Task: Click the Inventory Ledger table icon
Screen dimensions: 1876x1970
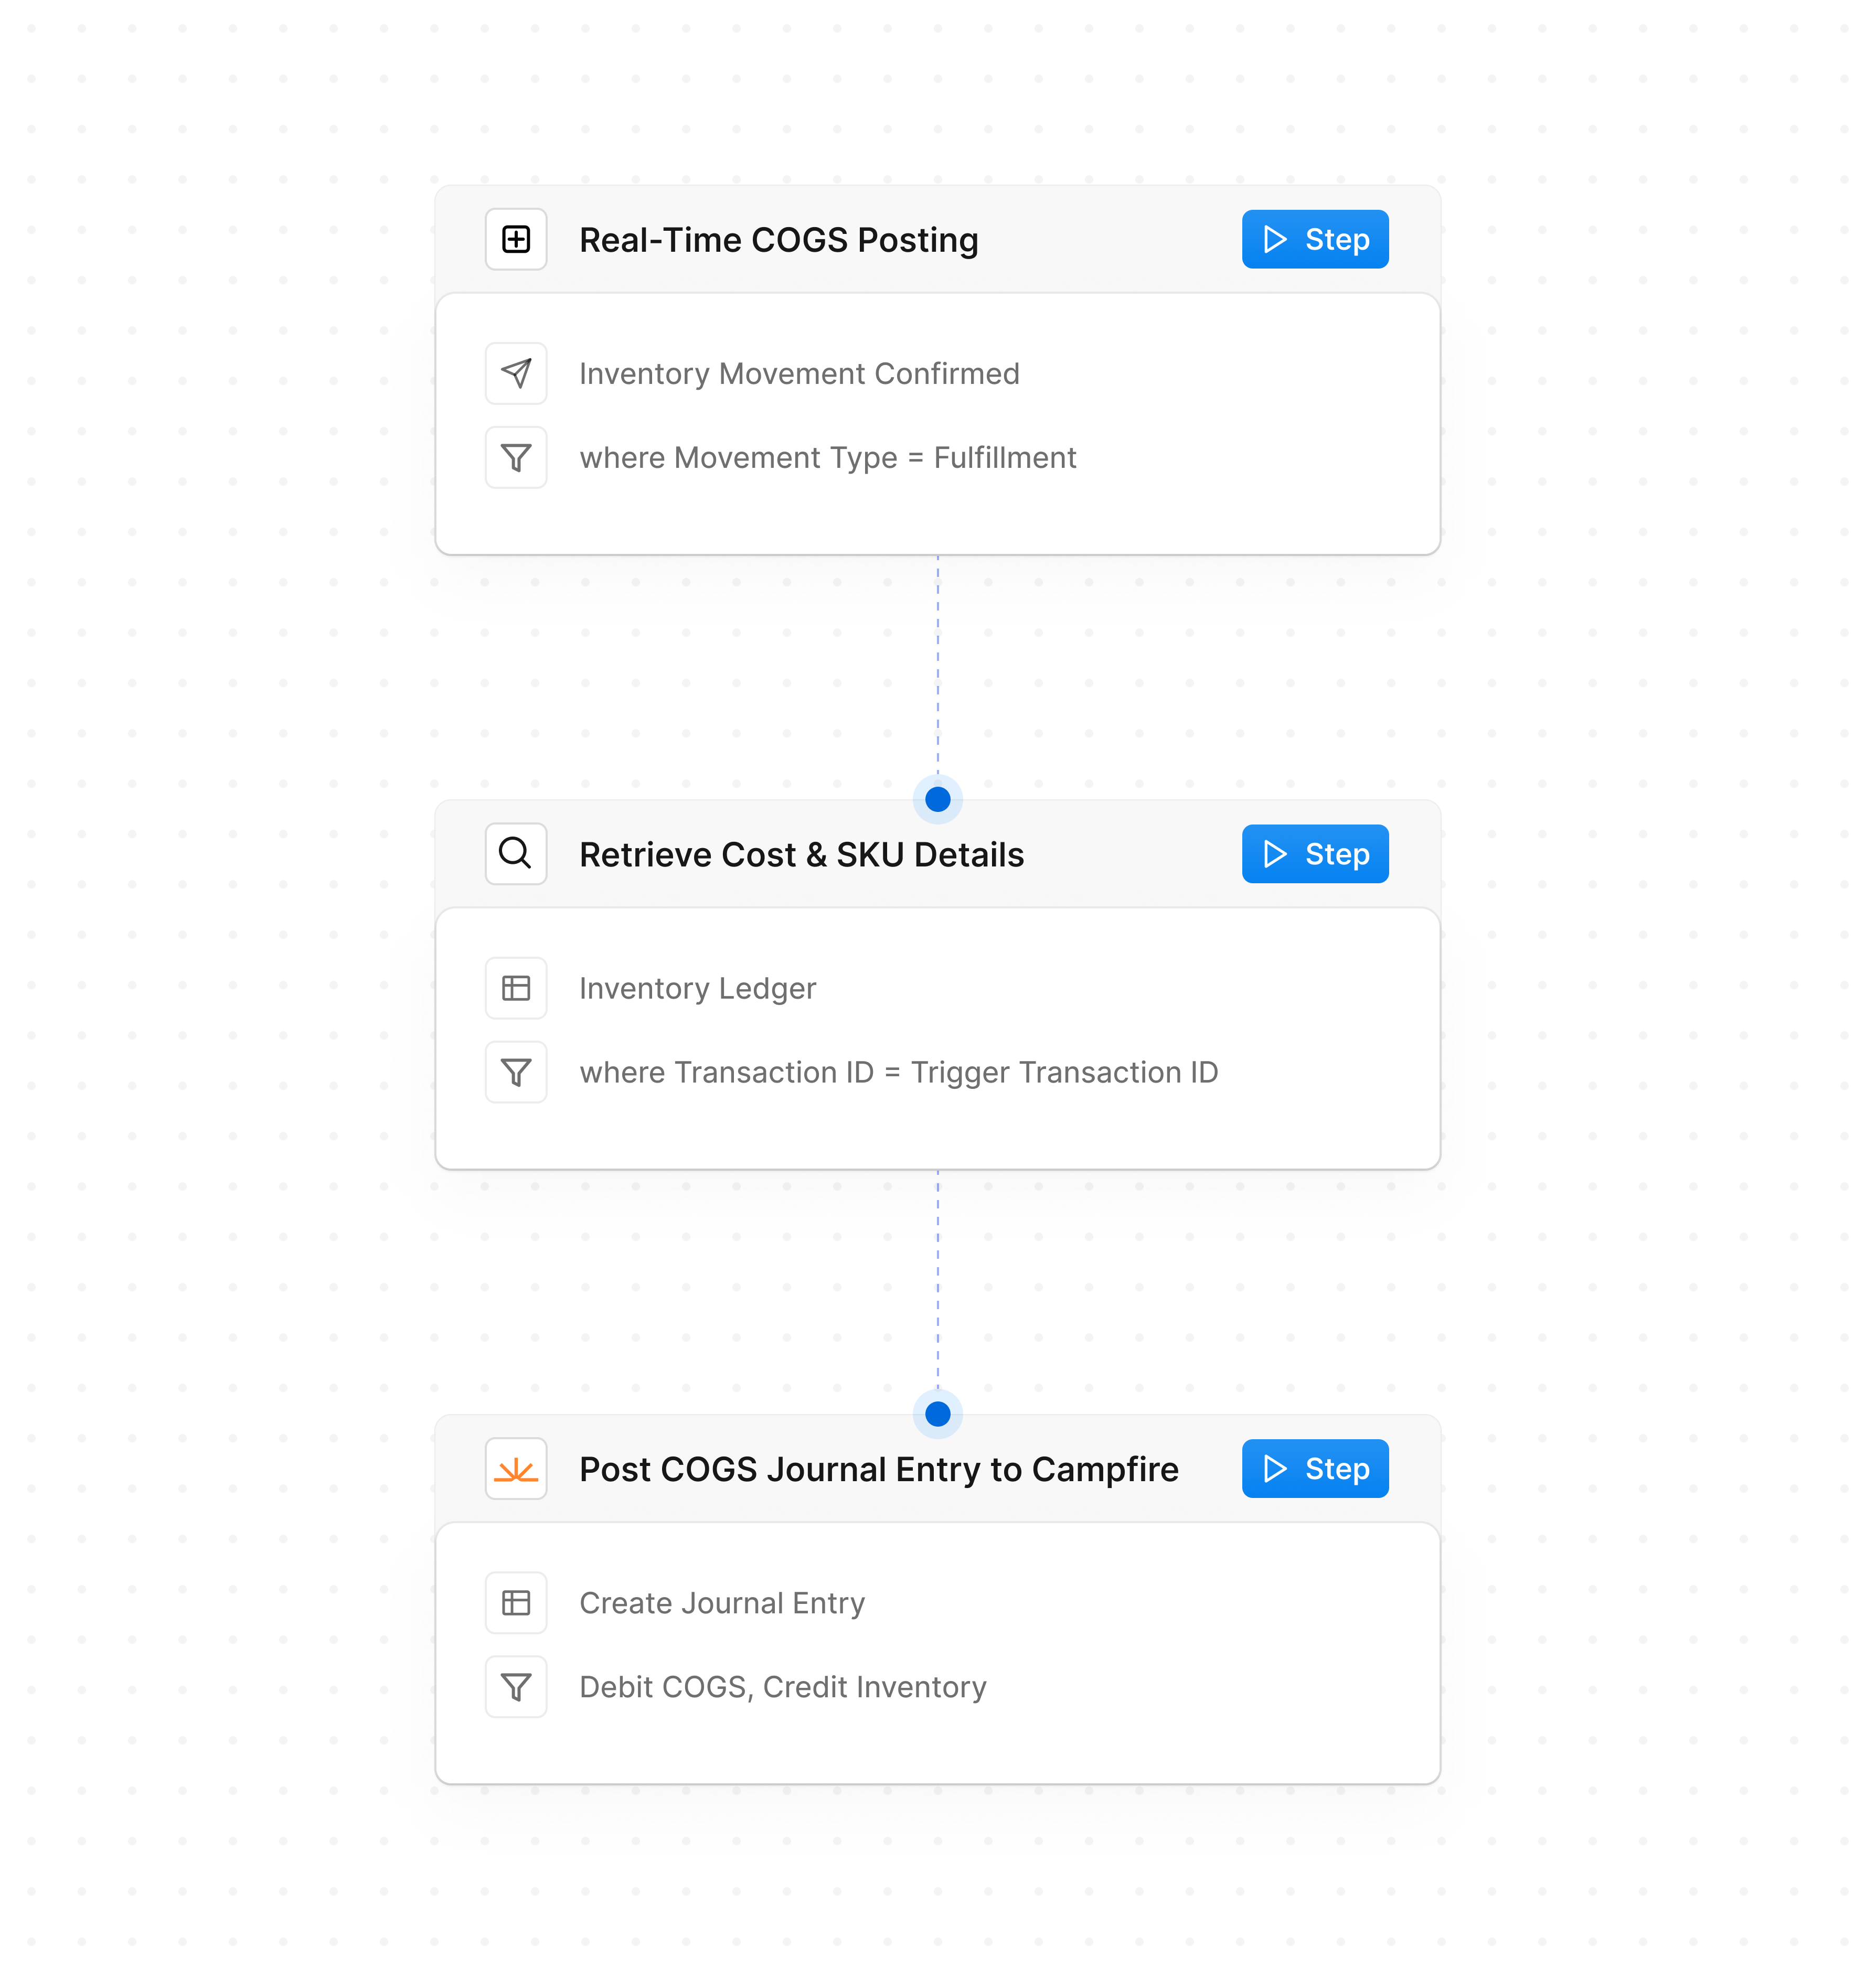Action: click(515, 987)
